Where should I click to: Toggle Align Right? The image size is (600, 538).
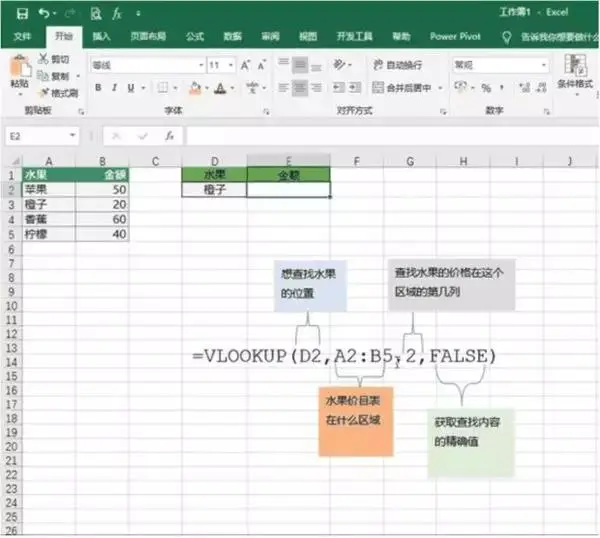(316, 88)
